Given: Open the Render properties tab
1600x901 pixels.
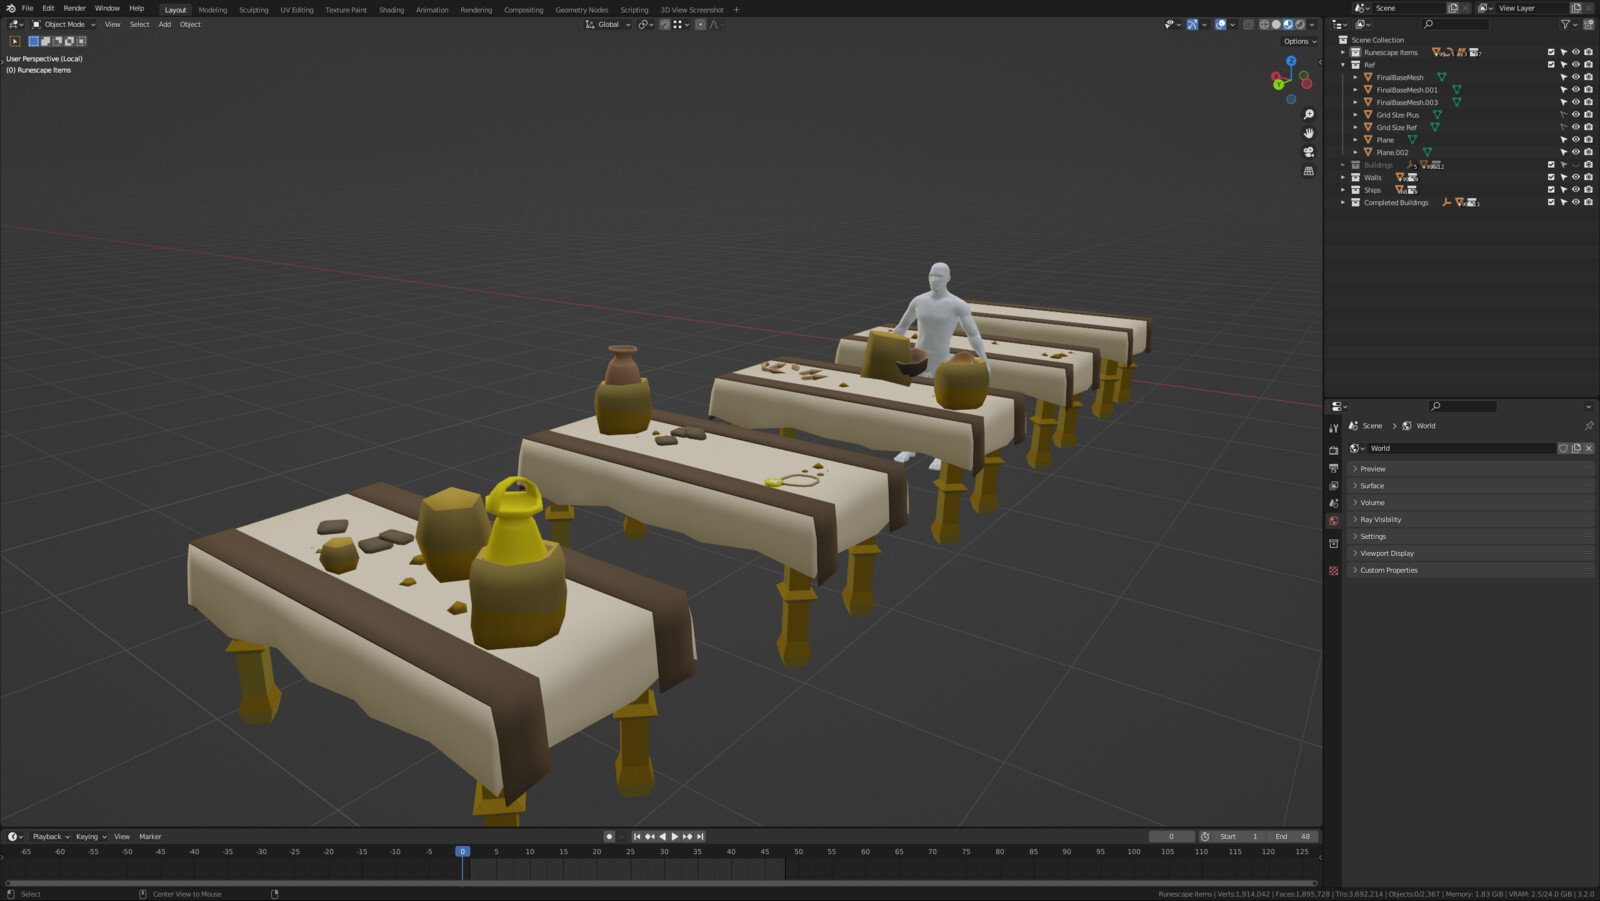Looking at the screenshot, I should tap(1333, 450).
